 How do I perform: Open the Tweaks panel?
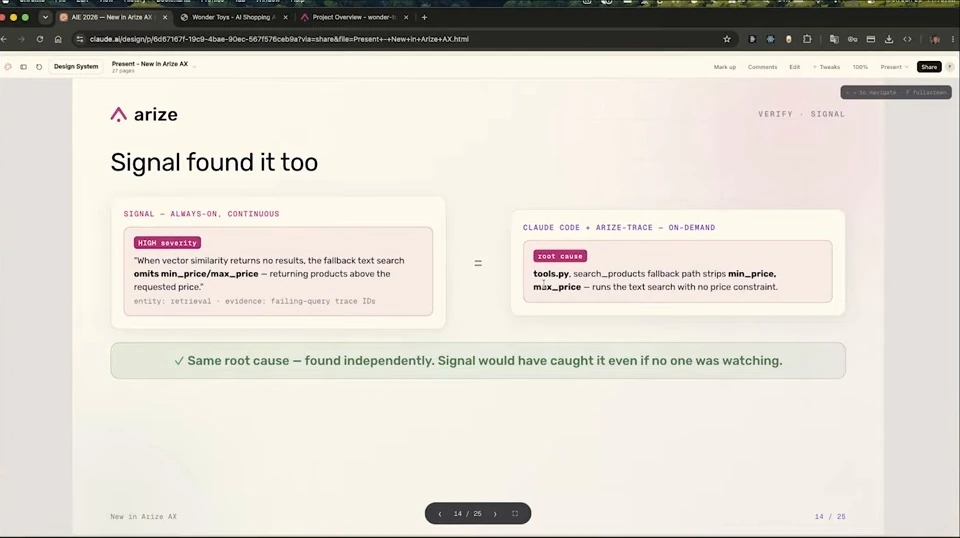point(827,67)
